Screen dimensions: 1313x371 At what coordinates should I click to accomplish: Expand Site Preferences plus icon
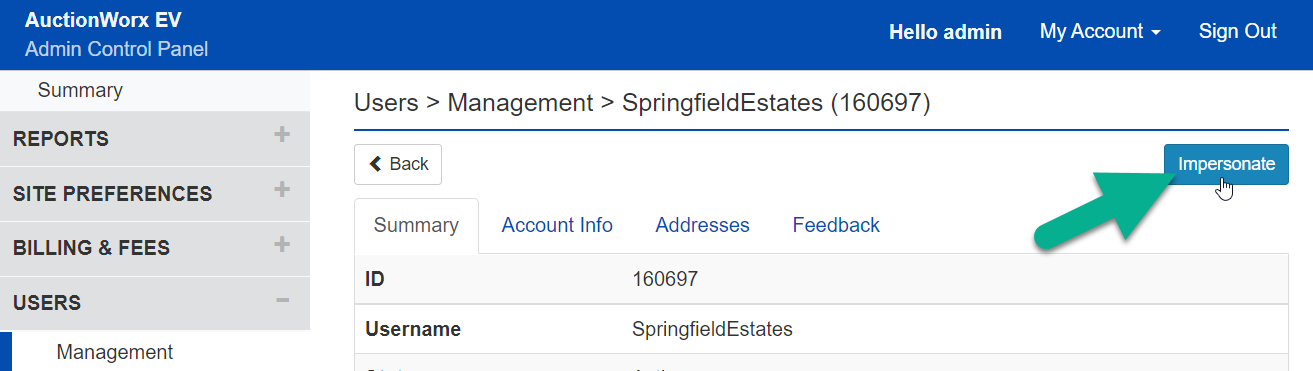click(282, 189)
